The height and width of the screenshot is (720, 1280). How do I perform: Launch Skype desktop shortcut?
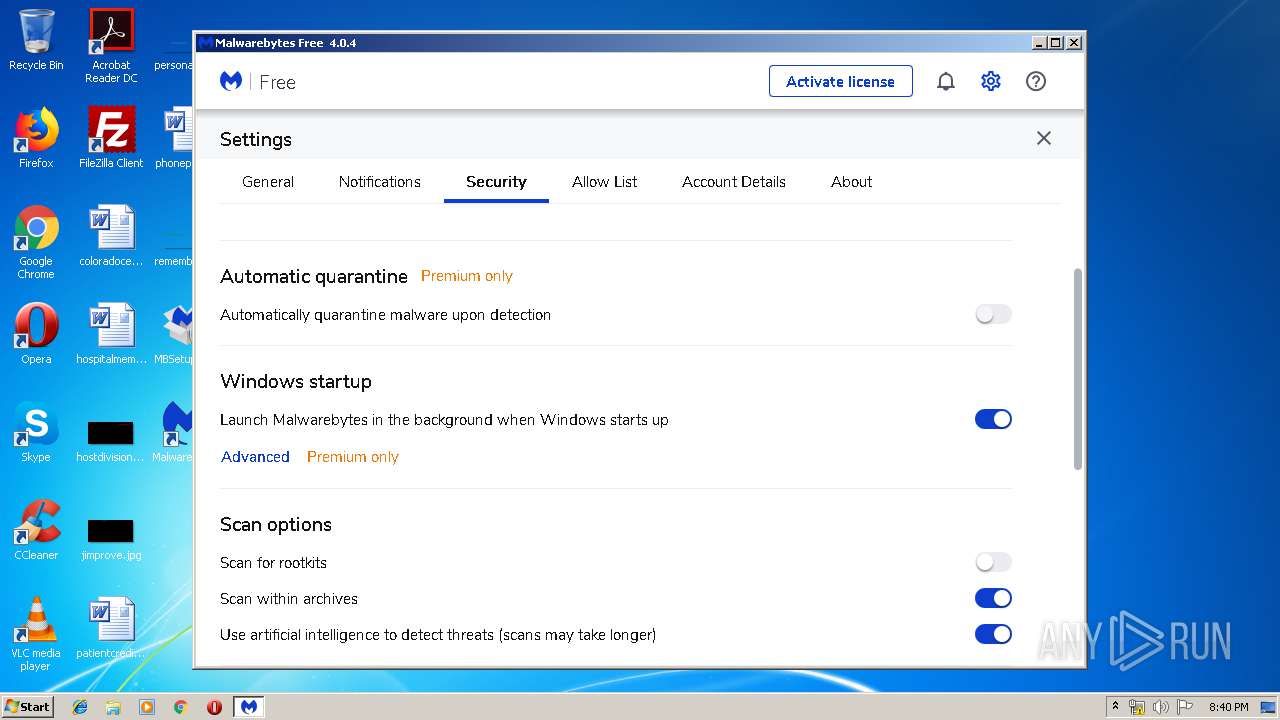(x=36, y=432)
